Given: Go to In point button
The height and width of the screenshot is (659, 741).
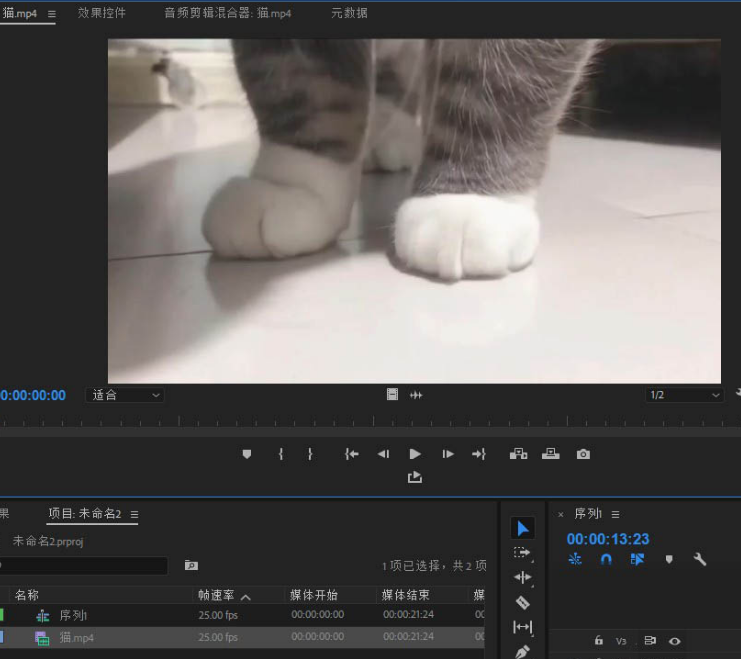Looking at the screenshot, I should [x=352, y=454].
